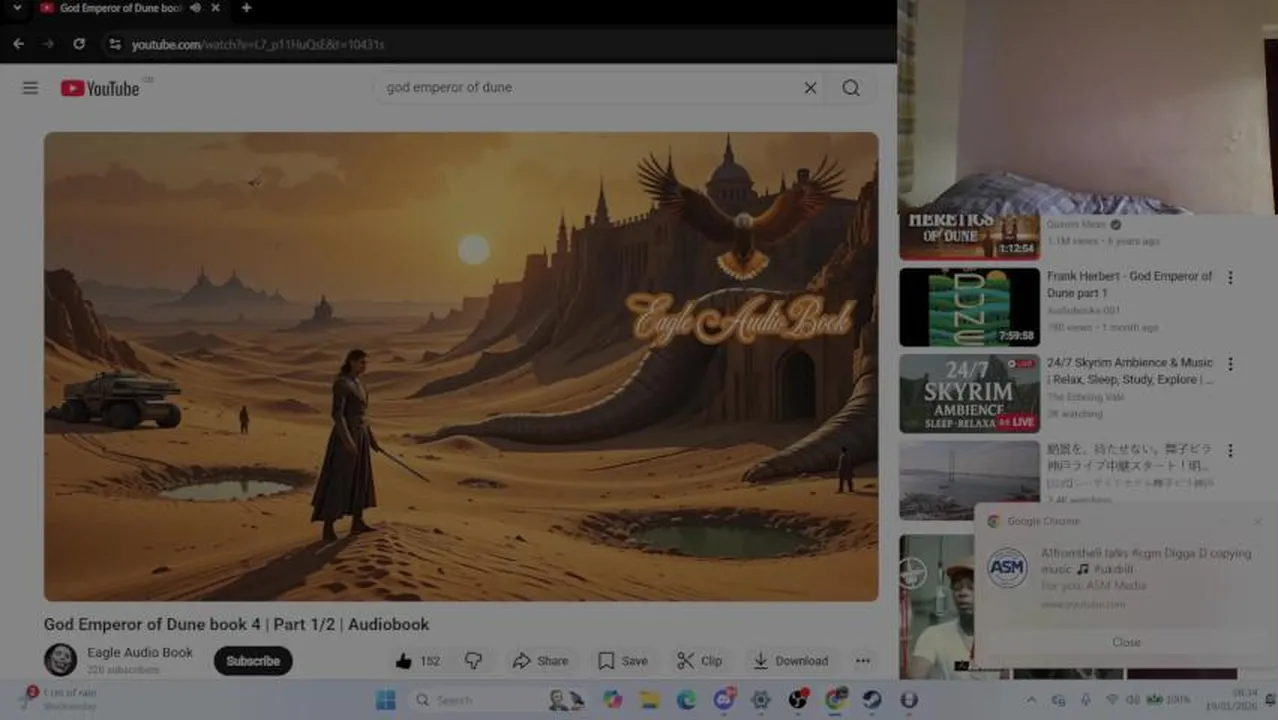Viewport: 1278px width, 720px height.
Task: Open Settings gear icon in taskbar
Action: click(761, 700)
